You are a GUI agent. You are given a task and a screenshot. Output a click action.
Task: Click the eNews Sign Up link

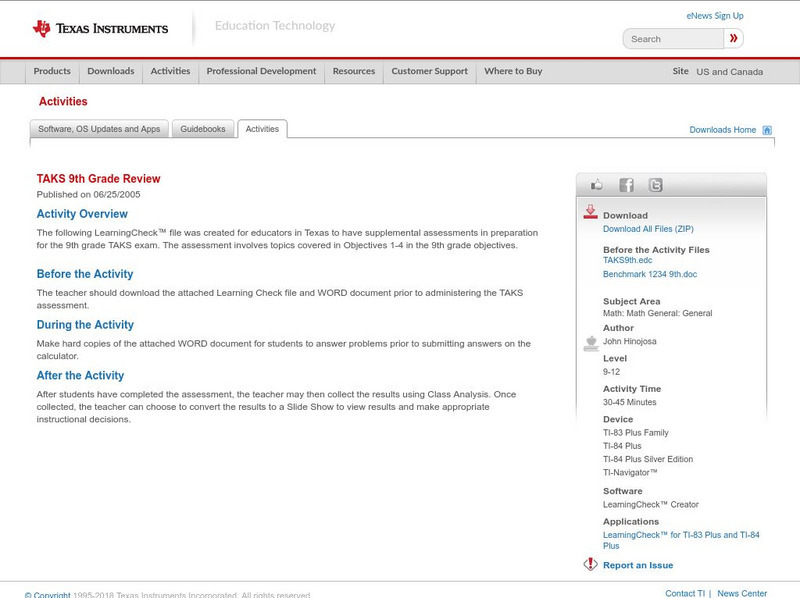pos(715,16)
